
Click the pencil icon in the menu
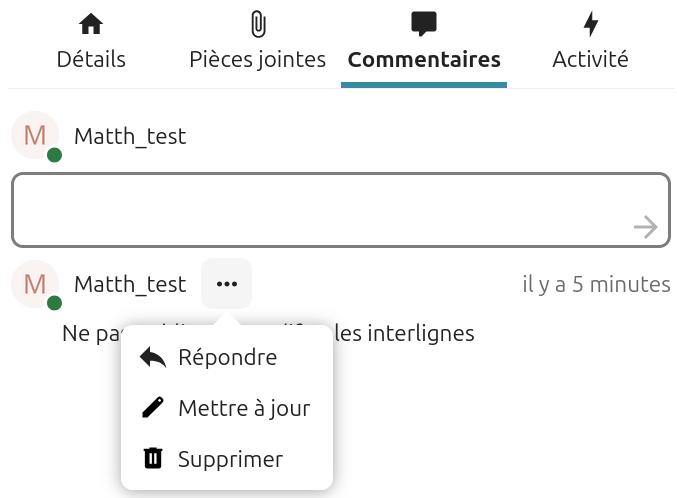[153, 408]
